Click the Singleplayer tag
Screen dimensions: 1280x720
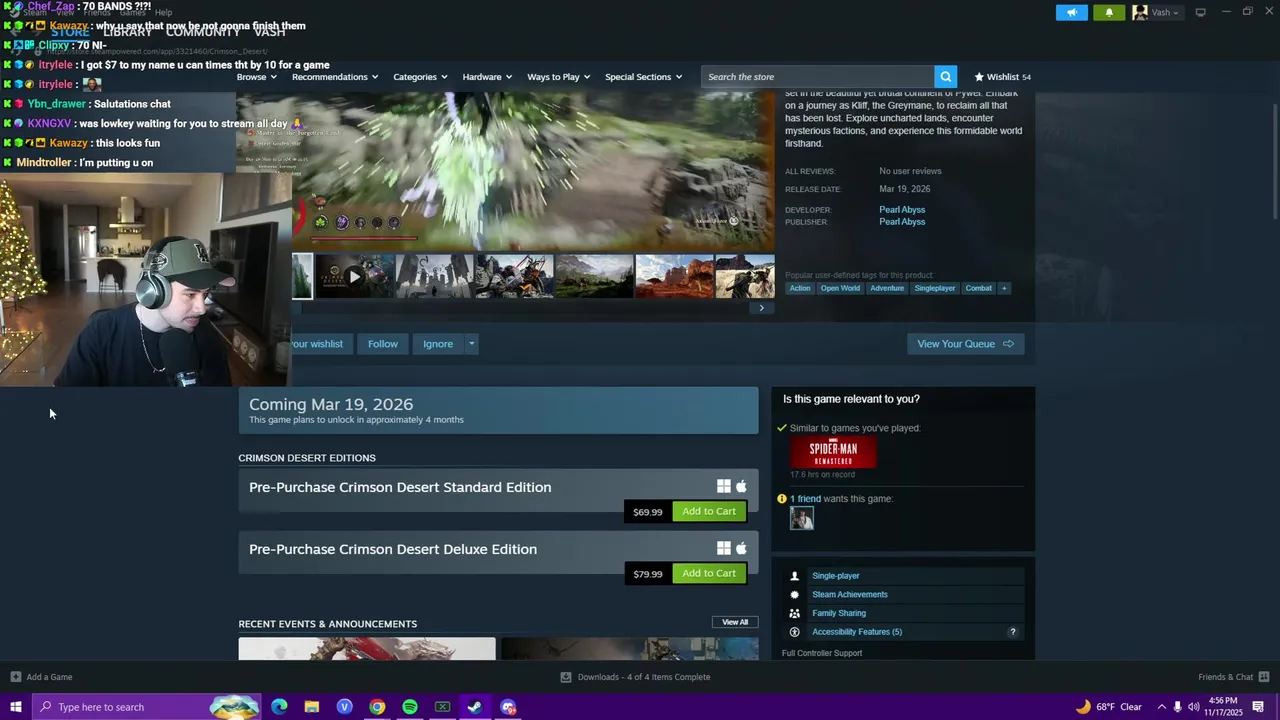click(x=935, y=288)
